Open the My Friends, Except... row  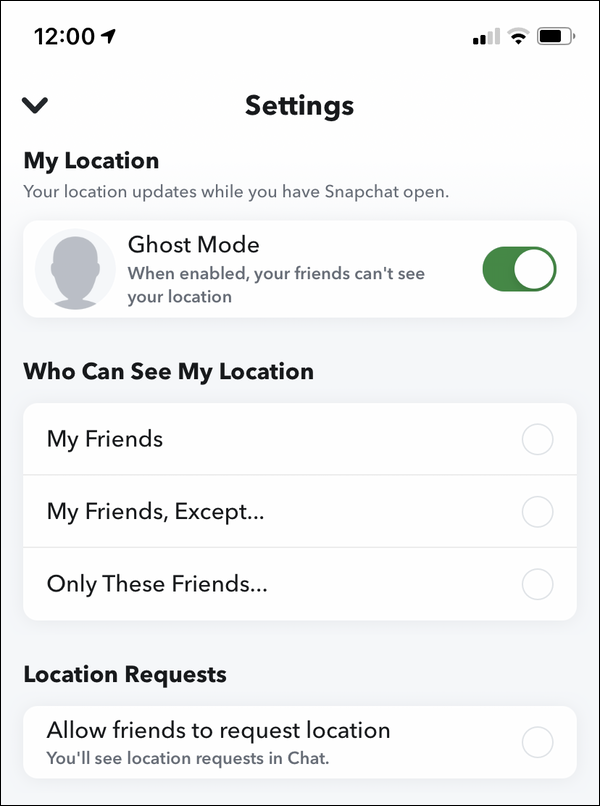coord(300,511)
